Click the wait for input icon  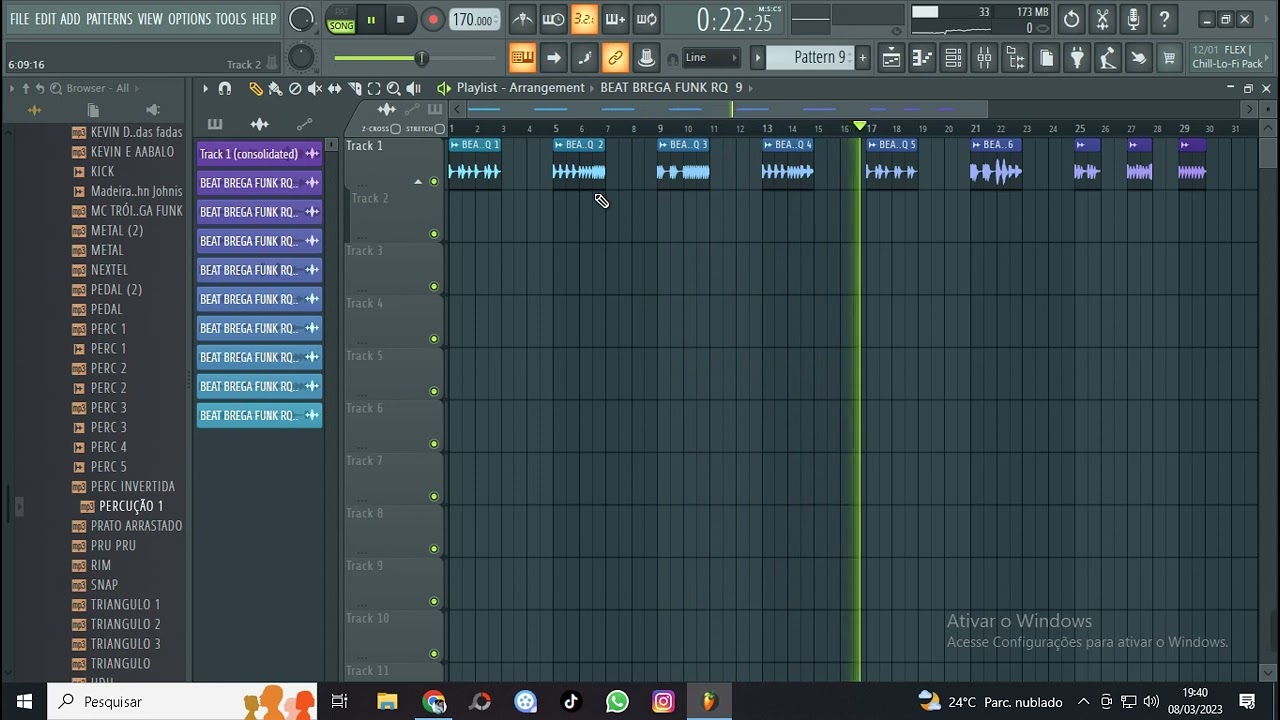coord(553,19)
